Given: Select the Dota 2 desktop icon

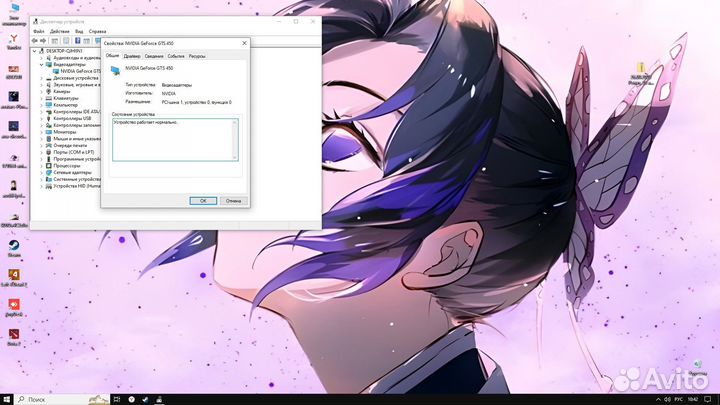Looking at the screenshot, I should (x=14, y=337).
